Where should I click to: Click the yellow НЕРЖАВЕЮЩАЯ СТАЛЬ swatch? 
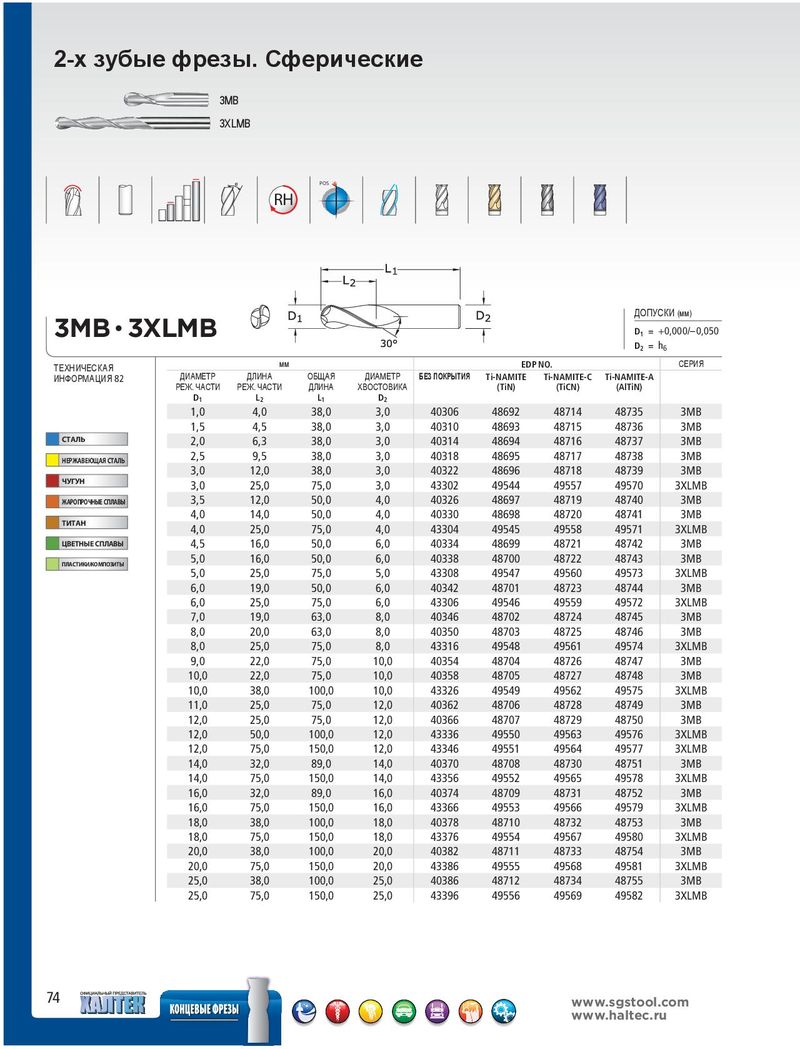54,460
